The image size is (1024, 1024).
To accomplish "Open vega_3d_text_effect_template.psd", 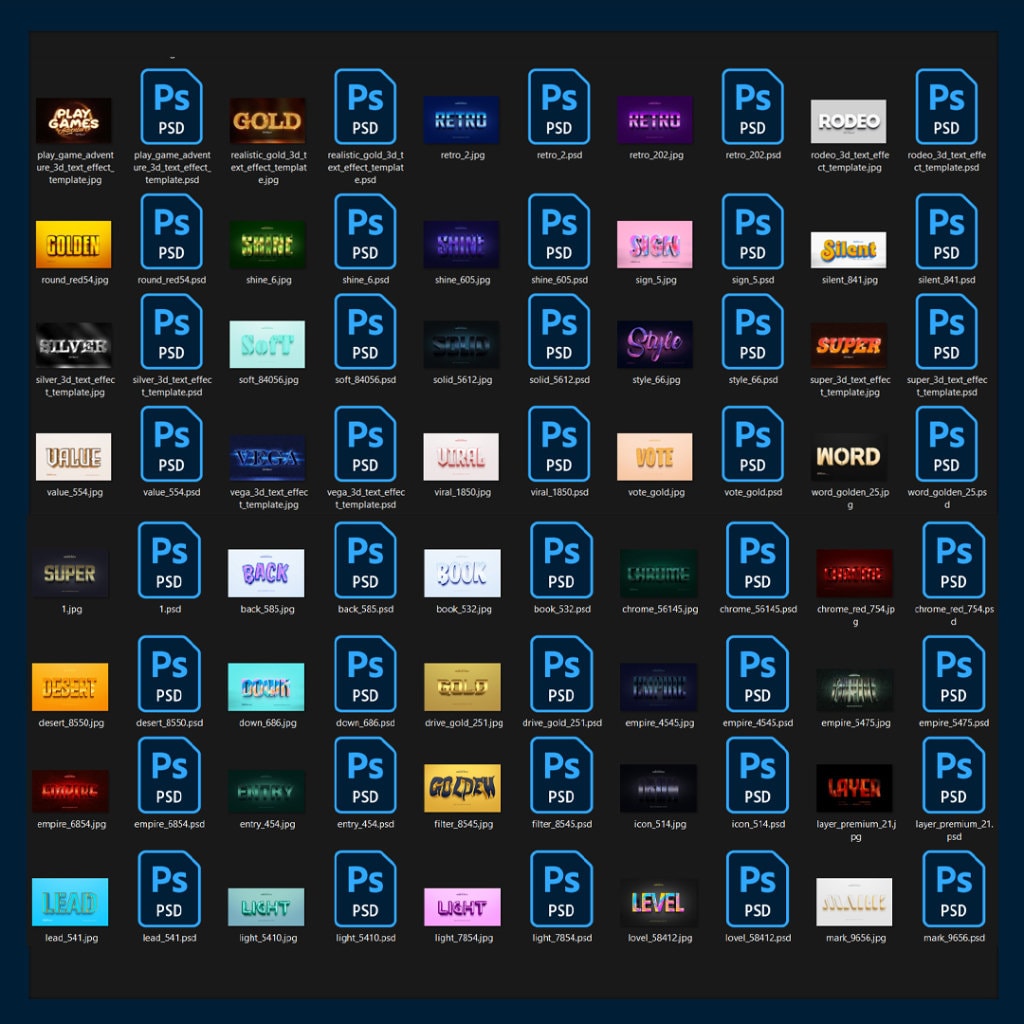I will (x=364, y=447).
